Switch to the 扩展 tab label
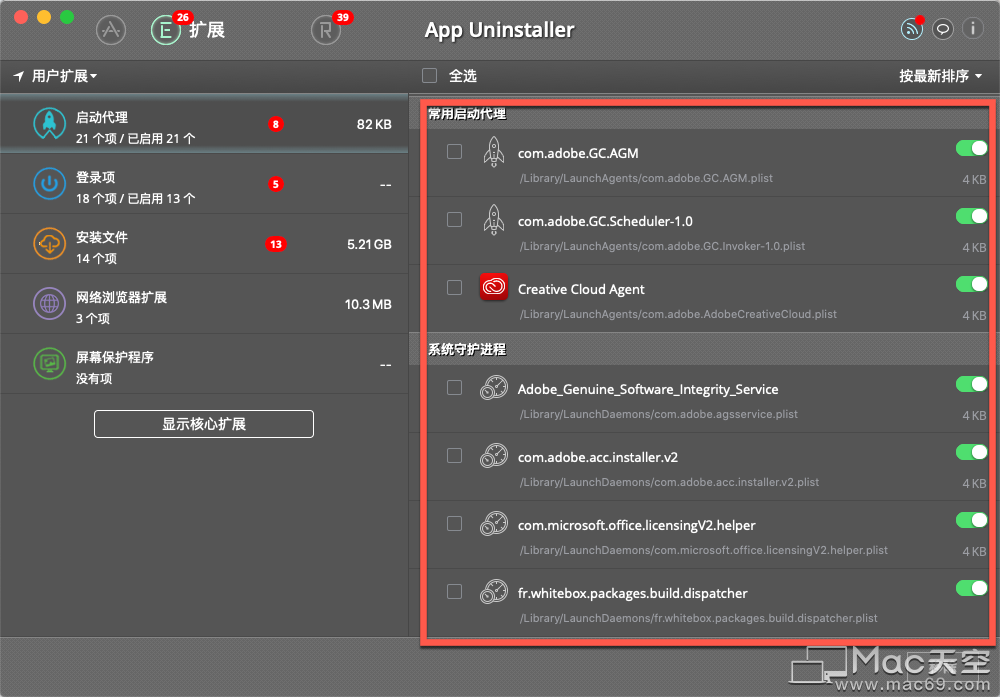This screenshot has height=697, width=1000. 207,30
